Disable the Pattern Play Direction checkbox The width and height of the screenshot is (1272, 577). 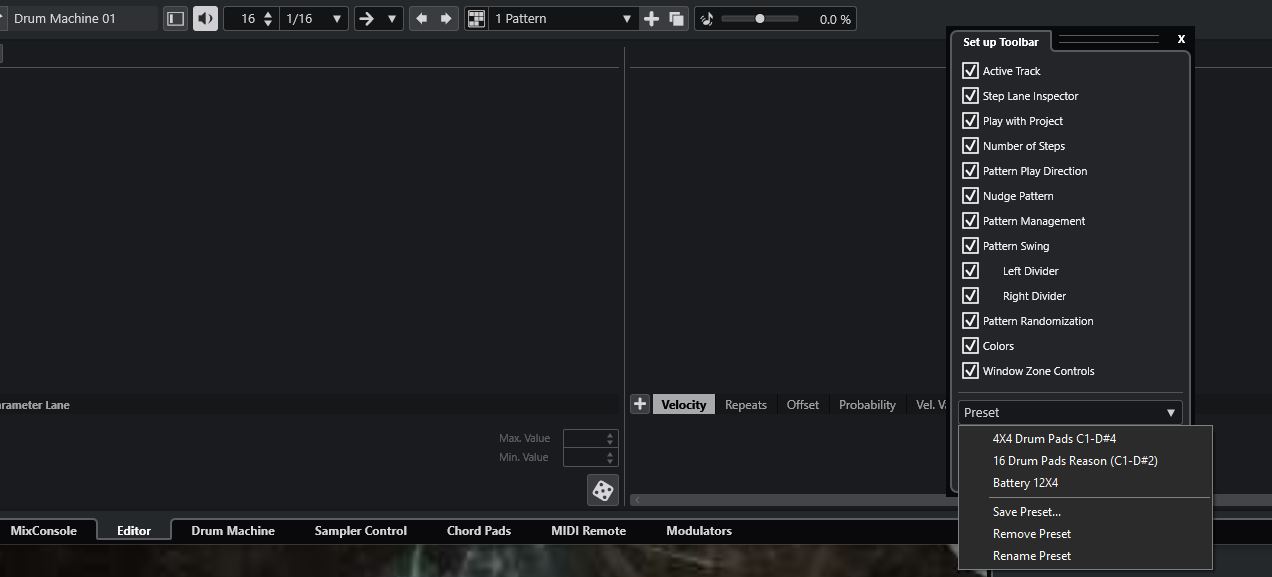[970, 171]
